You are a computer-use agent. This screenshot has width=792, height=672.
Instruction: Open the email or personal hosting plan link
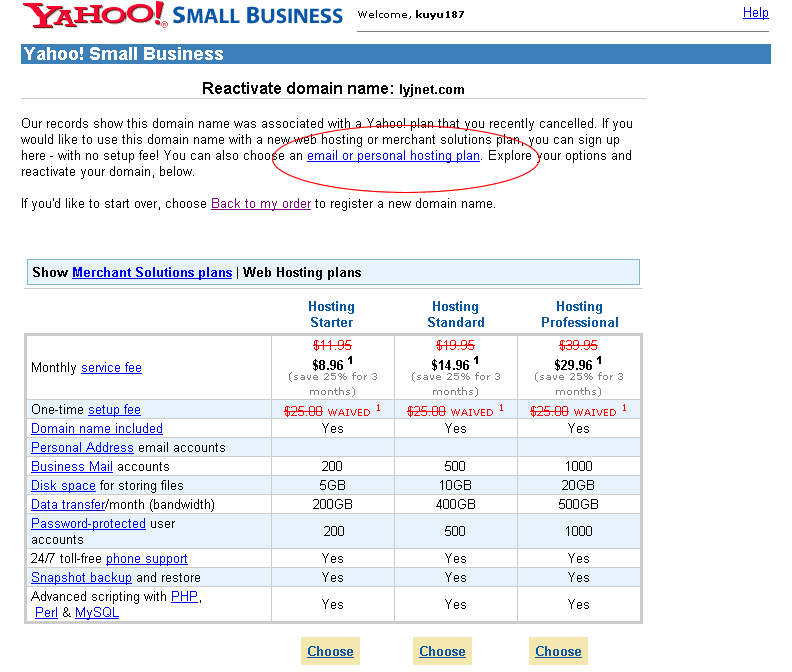(393, 156)
